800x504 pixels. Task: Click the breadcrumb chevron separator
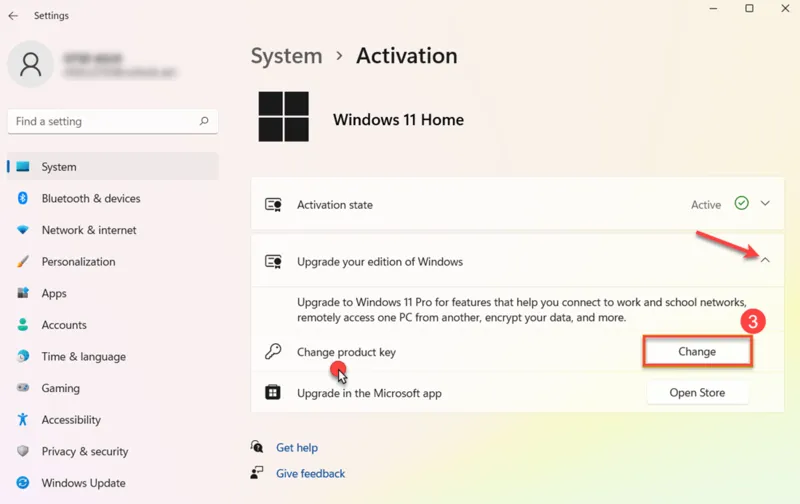pos(339,56)
